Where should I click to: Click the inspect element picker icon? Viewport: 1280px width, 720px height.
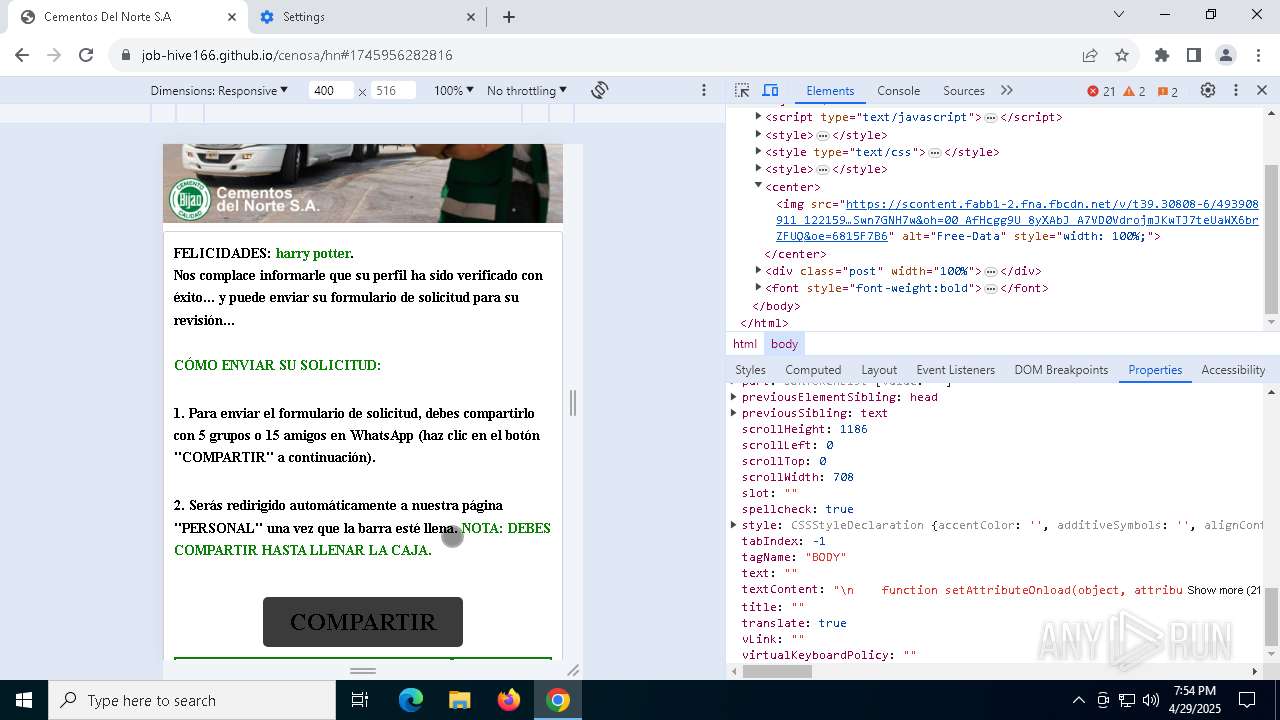coord(742,90)
